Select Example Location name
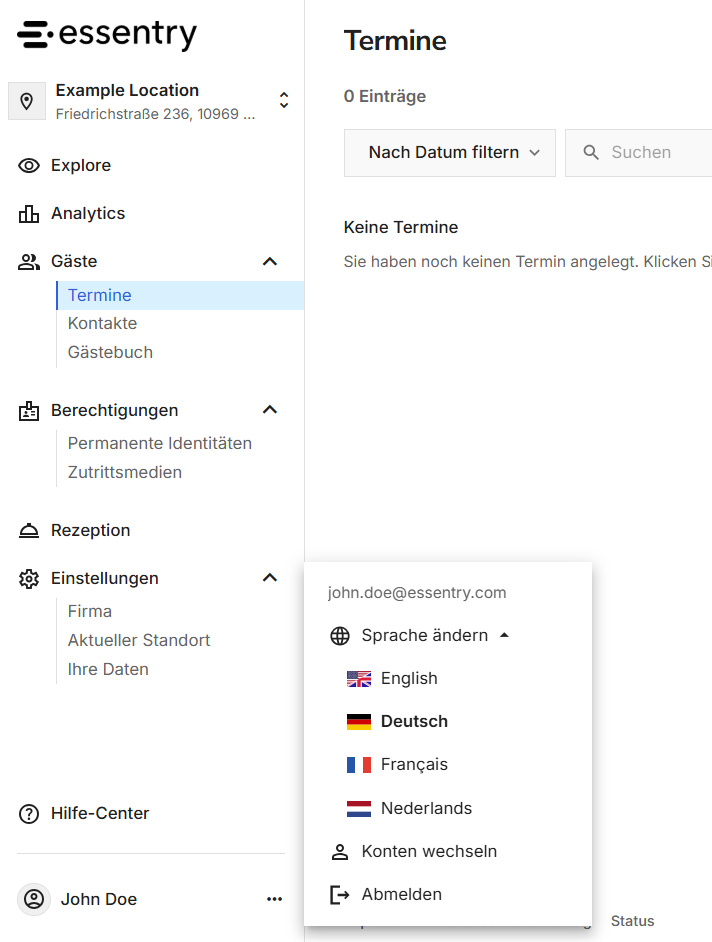Viewport: 712px width, 942px height. [127, 90]
